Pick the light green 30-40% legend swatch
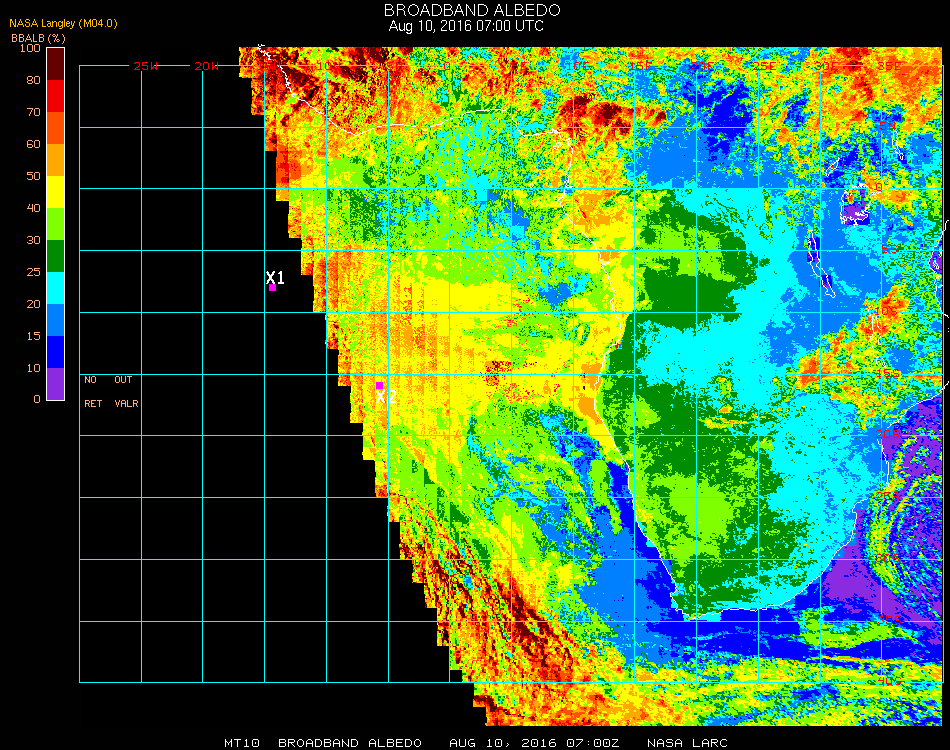The height and width of the screenshot is (750, 950). pos(56,224)
